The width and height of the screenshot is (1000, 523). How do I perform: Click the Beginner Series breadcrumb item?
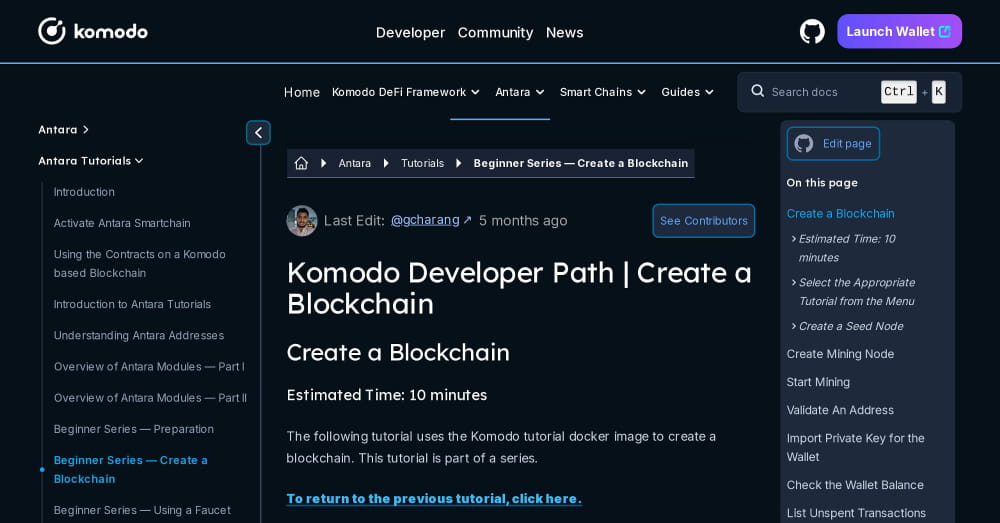(x=580, y=163)
